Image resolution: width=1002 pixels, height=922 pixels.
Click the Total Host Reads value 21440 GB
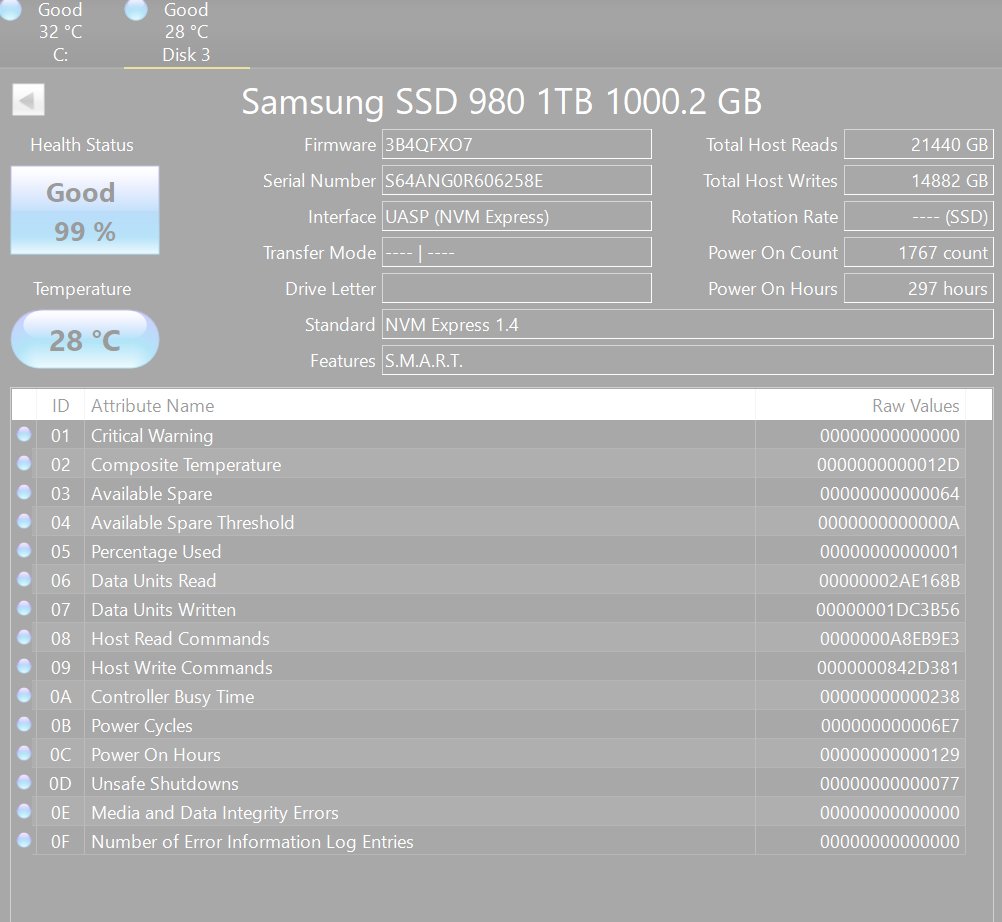pyautogui.click(x=918, y=144)
